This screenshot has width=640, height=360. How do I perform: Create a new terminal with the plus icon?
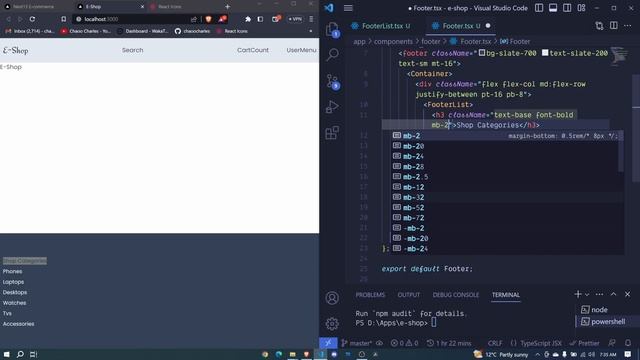[578, 294]
